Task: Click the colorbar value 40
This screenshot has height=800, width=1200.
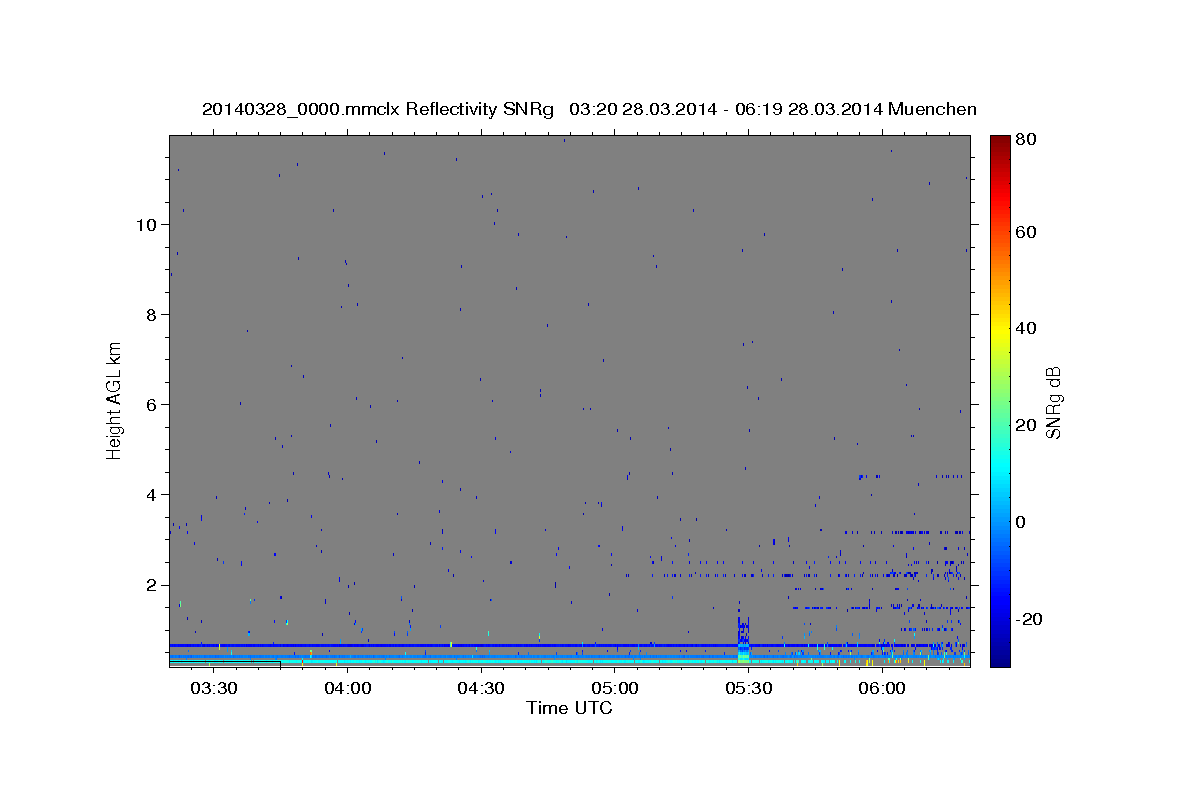Action: (1028, 328)
